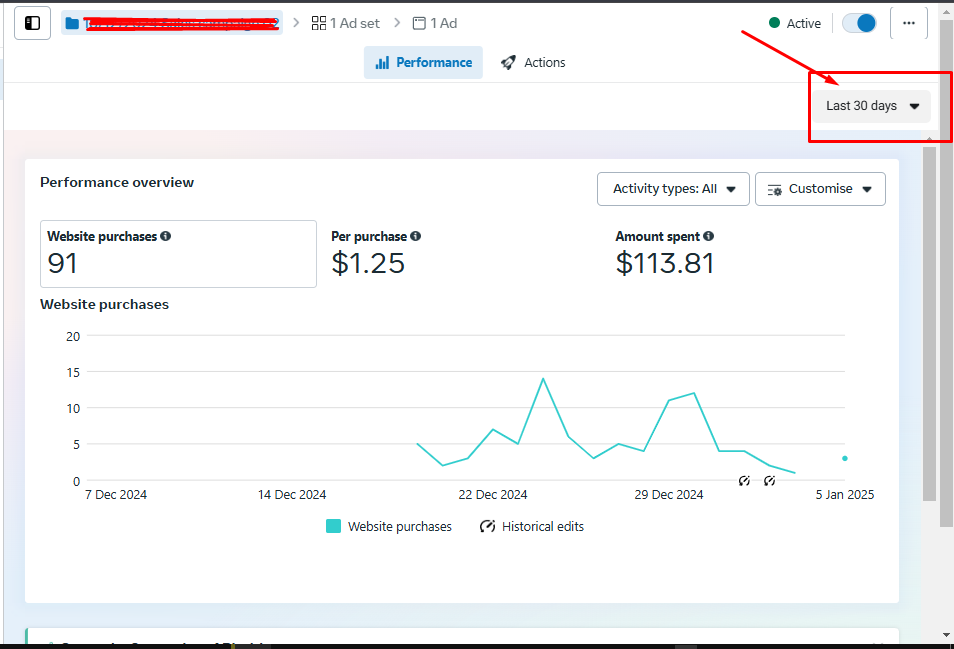Screen dimensions: 954x649
Task: Switch to the Actions tab
Action: [x=533, y=62]
